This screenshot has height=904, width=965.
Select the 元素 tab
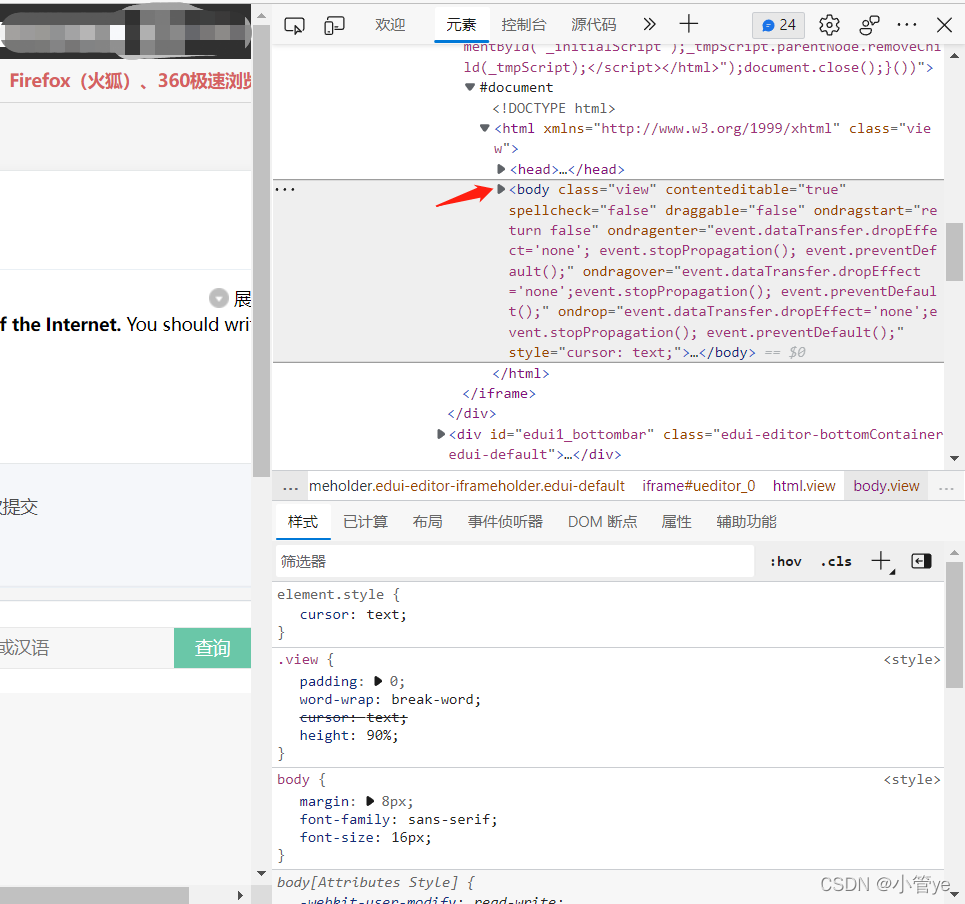coord(461,25)
